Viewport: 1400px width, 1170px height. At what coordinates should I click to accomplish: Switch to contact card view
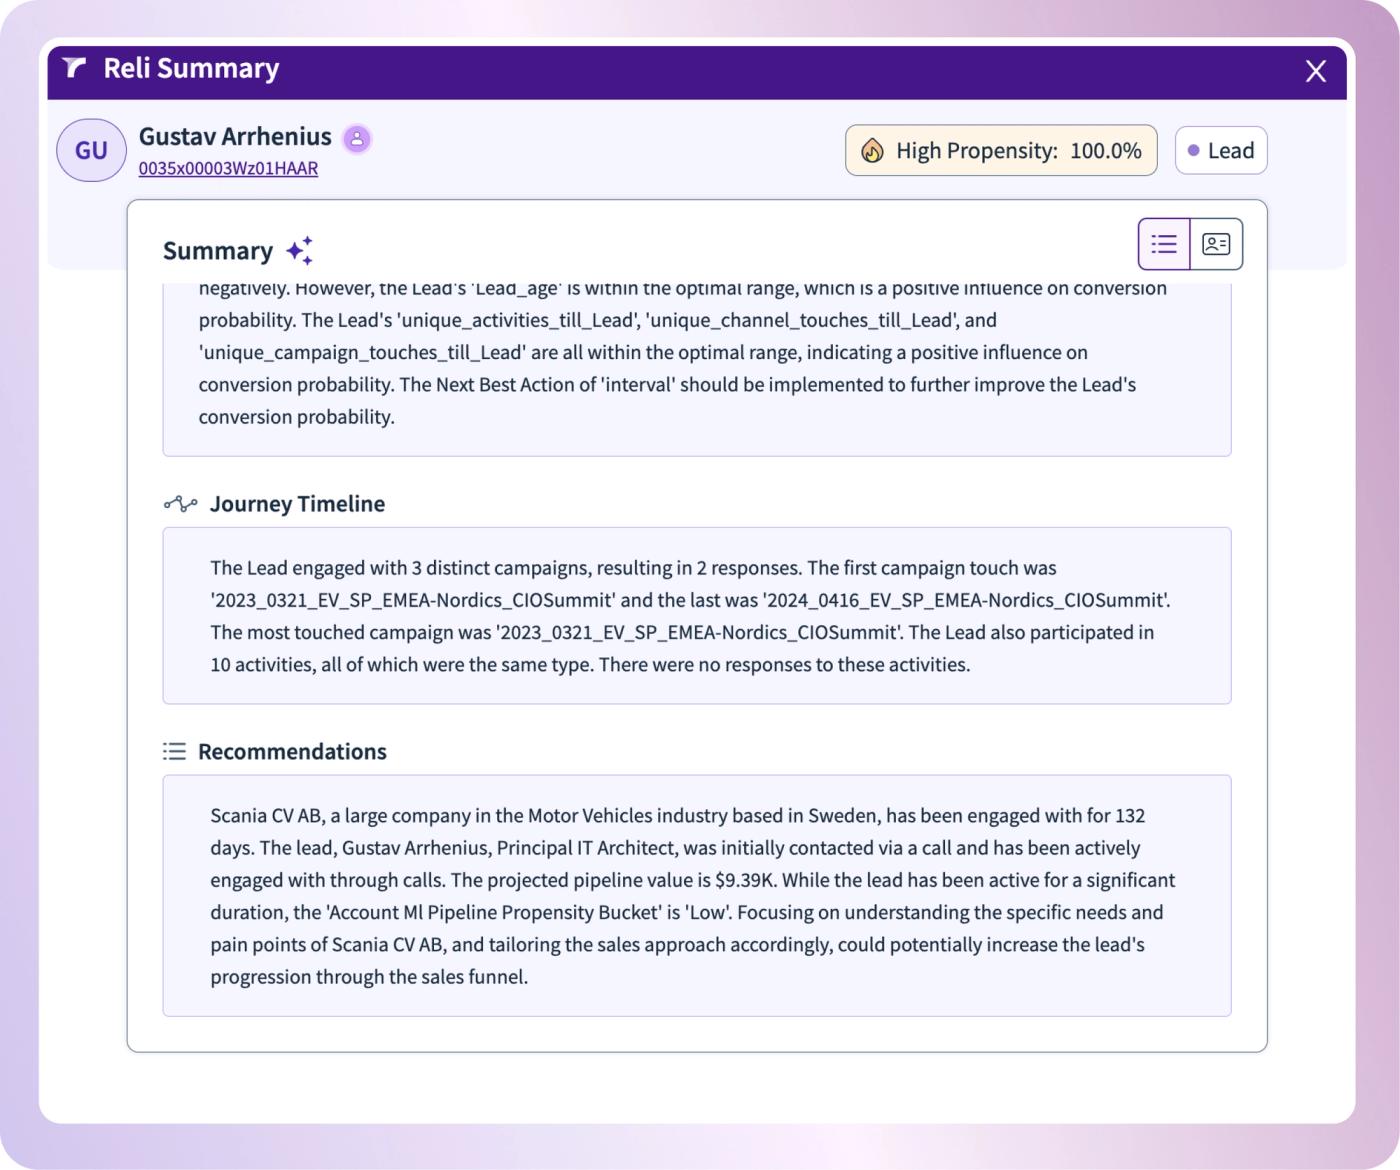click(x=1216, y=244)
